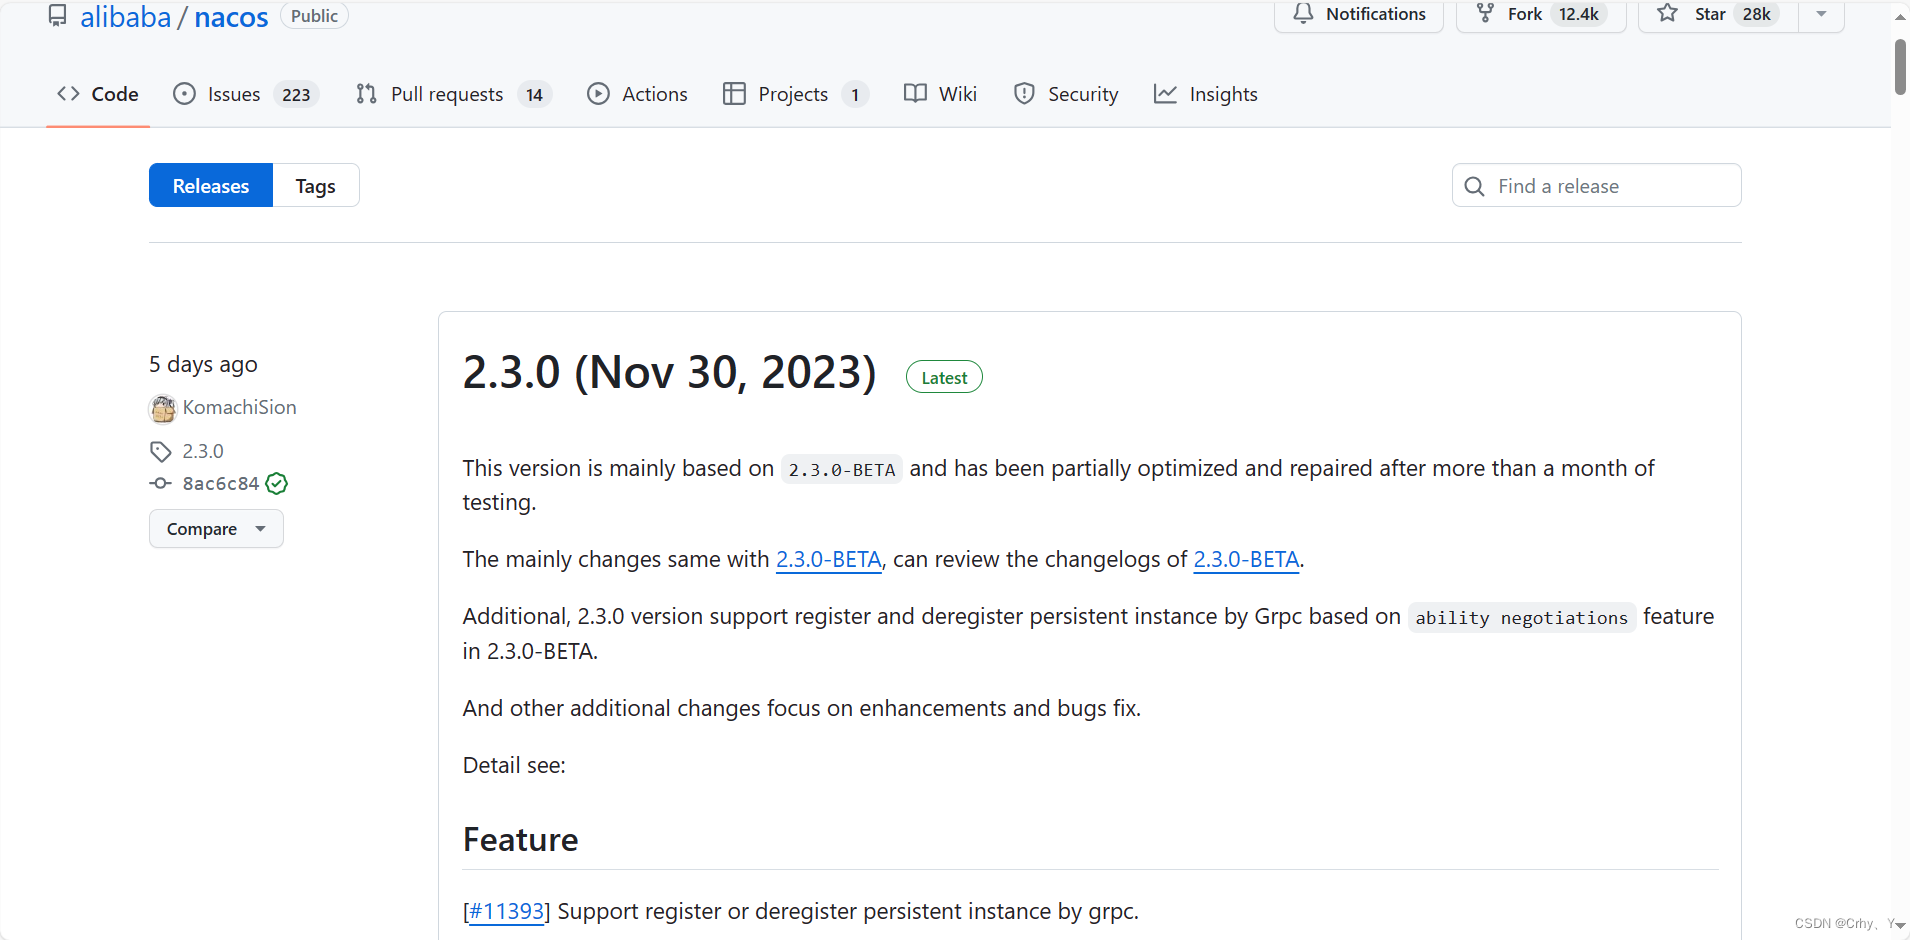The width and height of the screenshot is (1910, 940).
Task: Click the Security shield icon
Action: (1024, 94)
